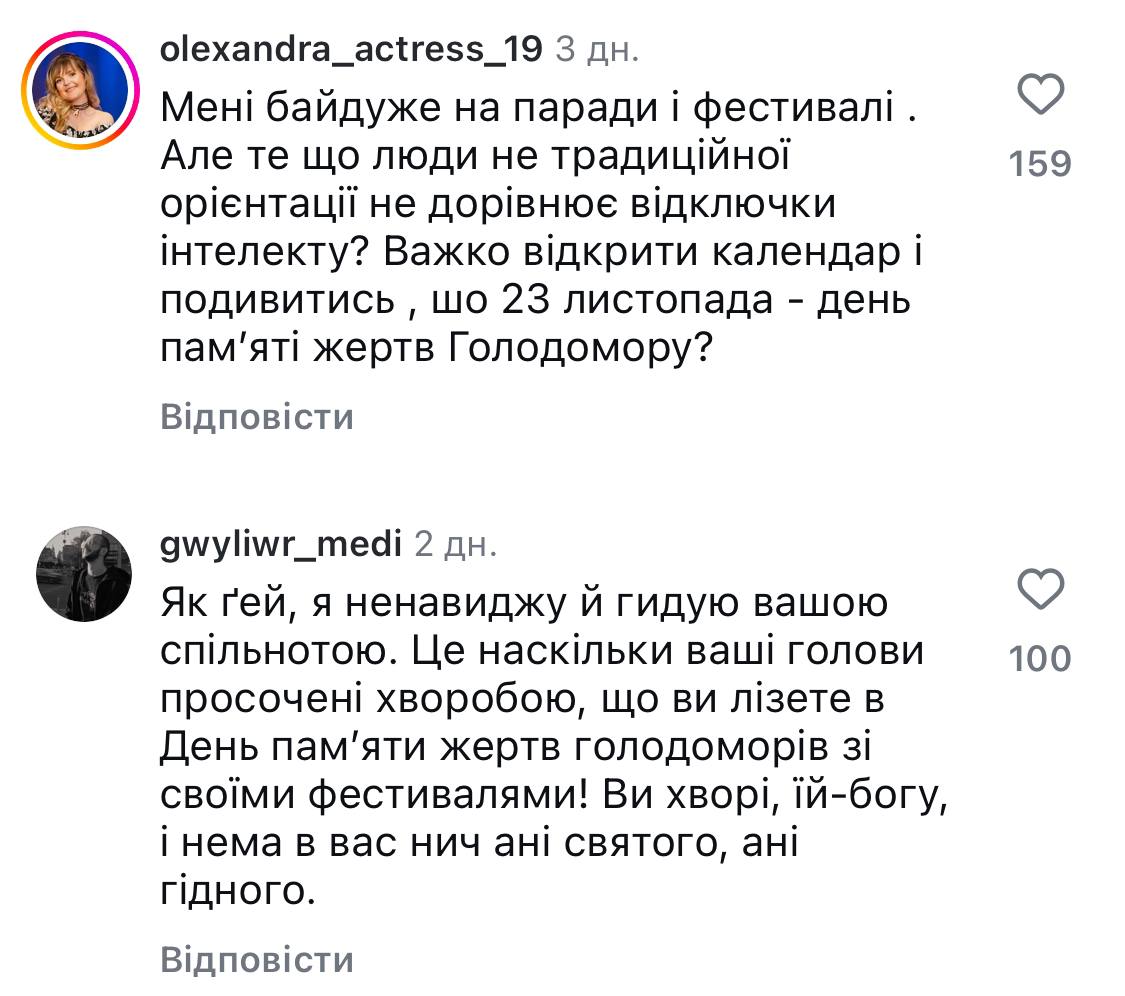Like the comment by olexandra_actress_19
Image resolution: width=1125 pixels, height=996 pixels.
pos(1041,97)
